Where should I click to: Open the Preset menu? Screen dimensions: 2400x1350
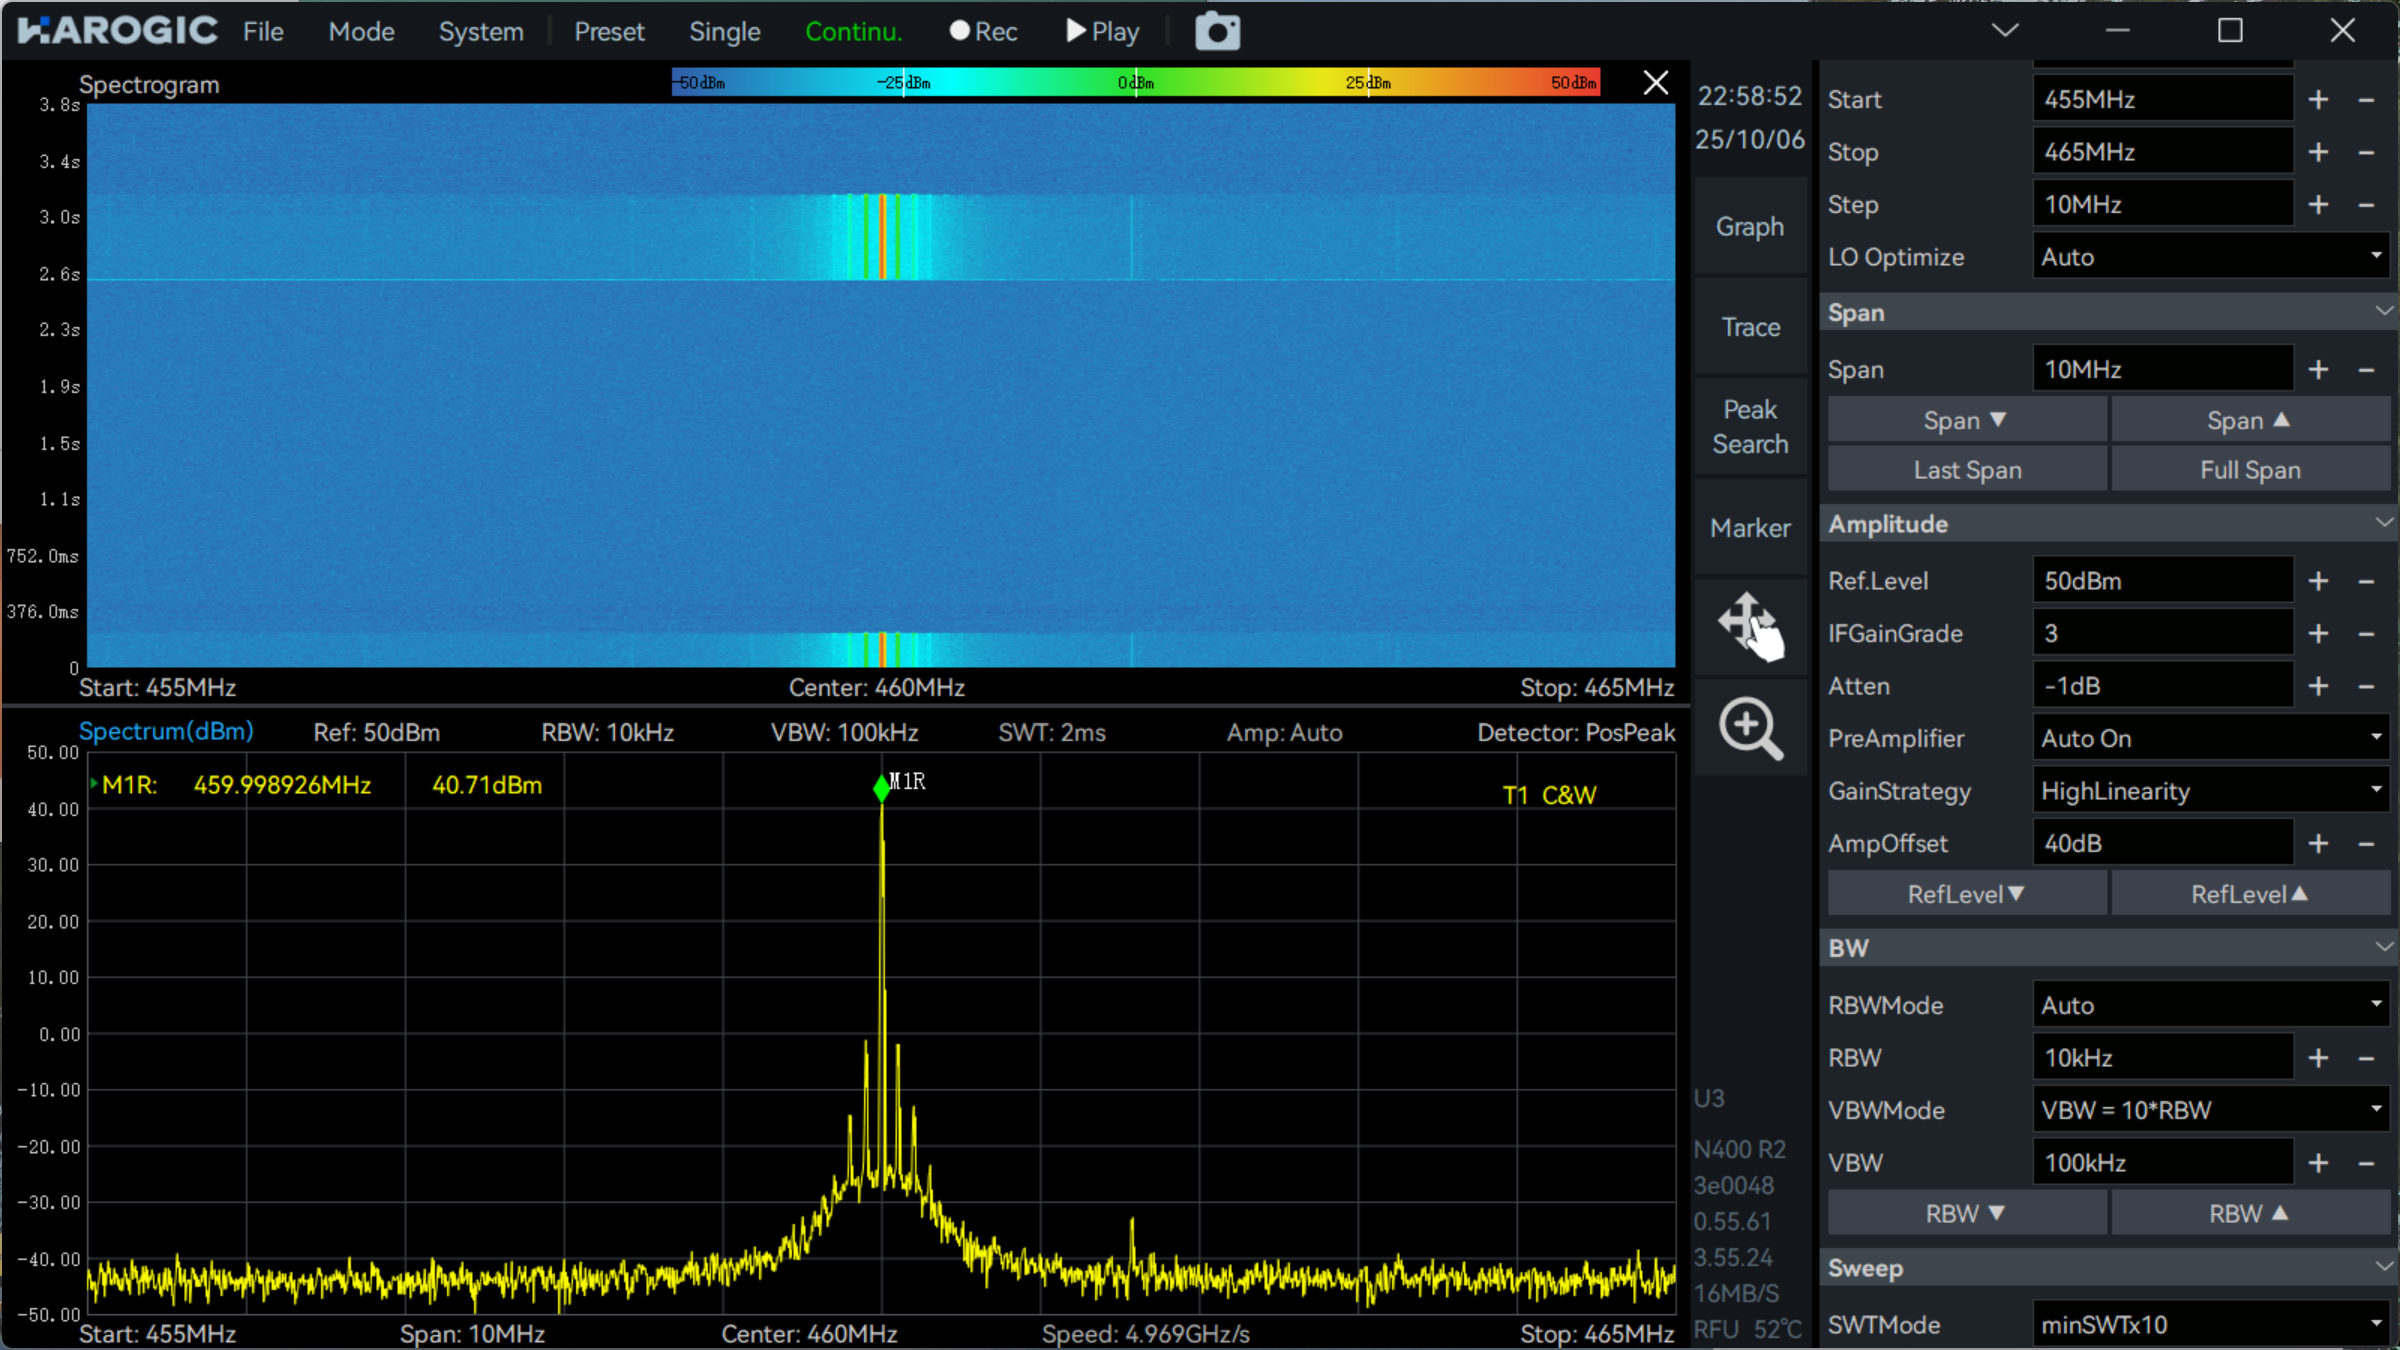tap(609, 32)
